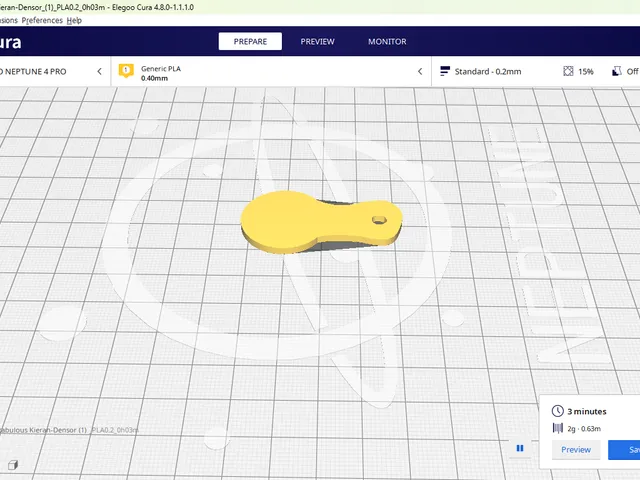Switch to the PREPARE stage

point(250,41)
